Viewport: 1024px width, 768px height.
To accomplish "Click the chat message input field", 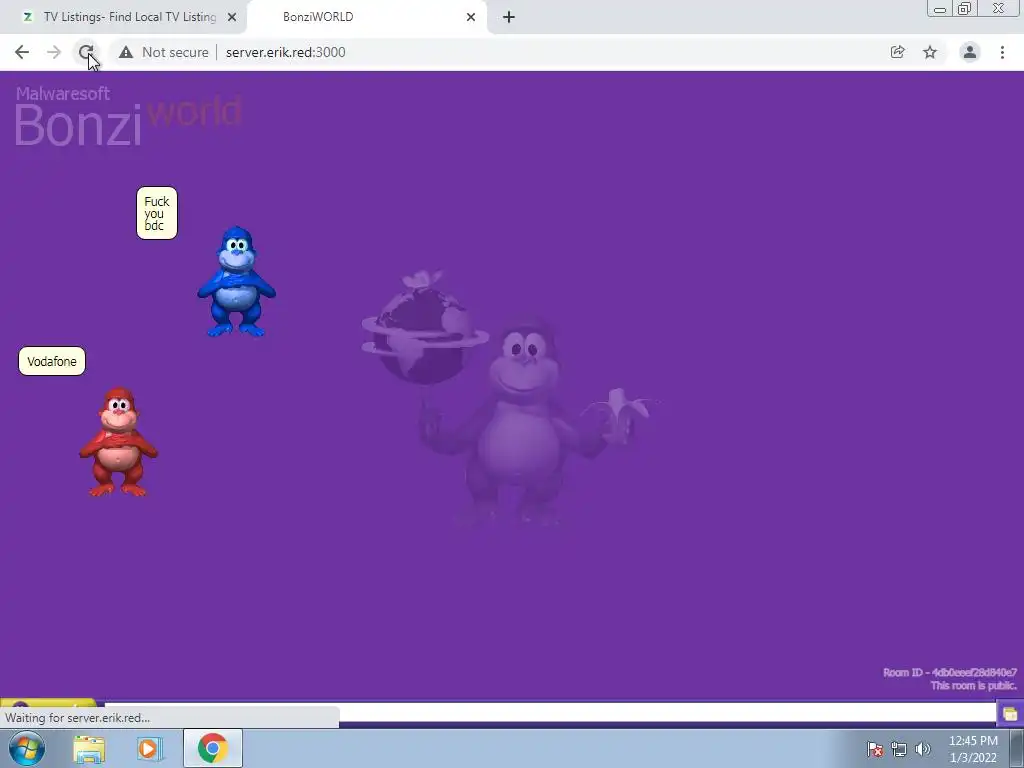I will tap(550, 712).
